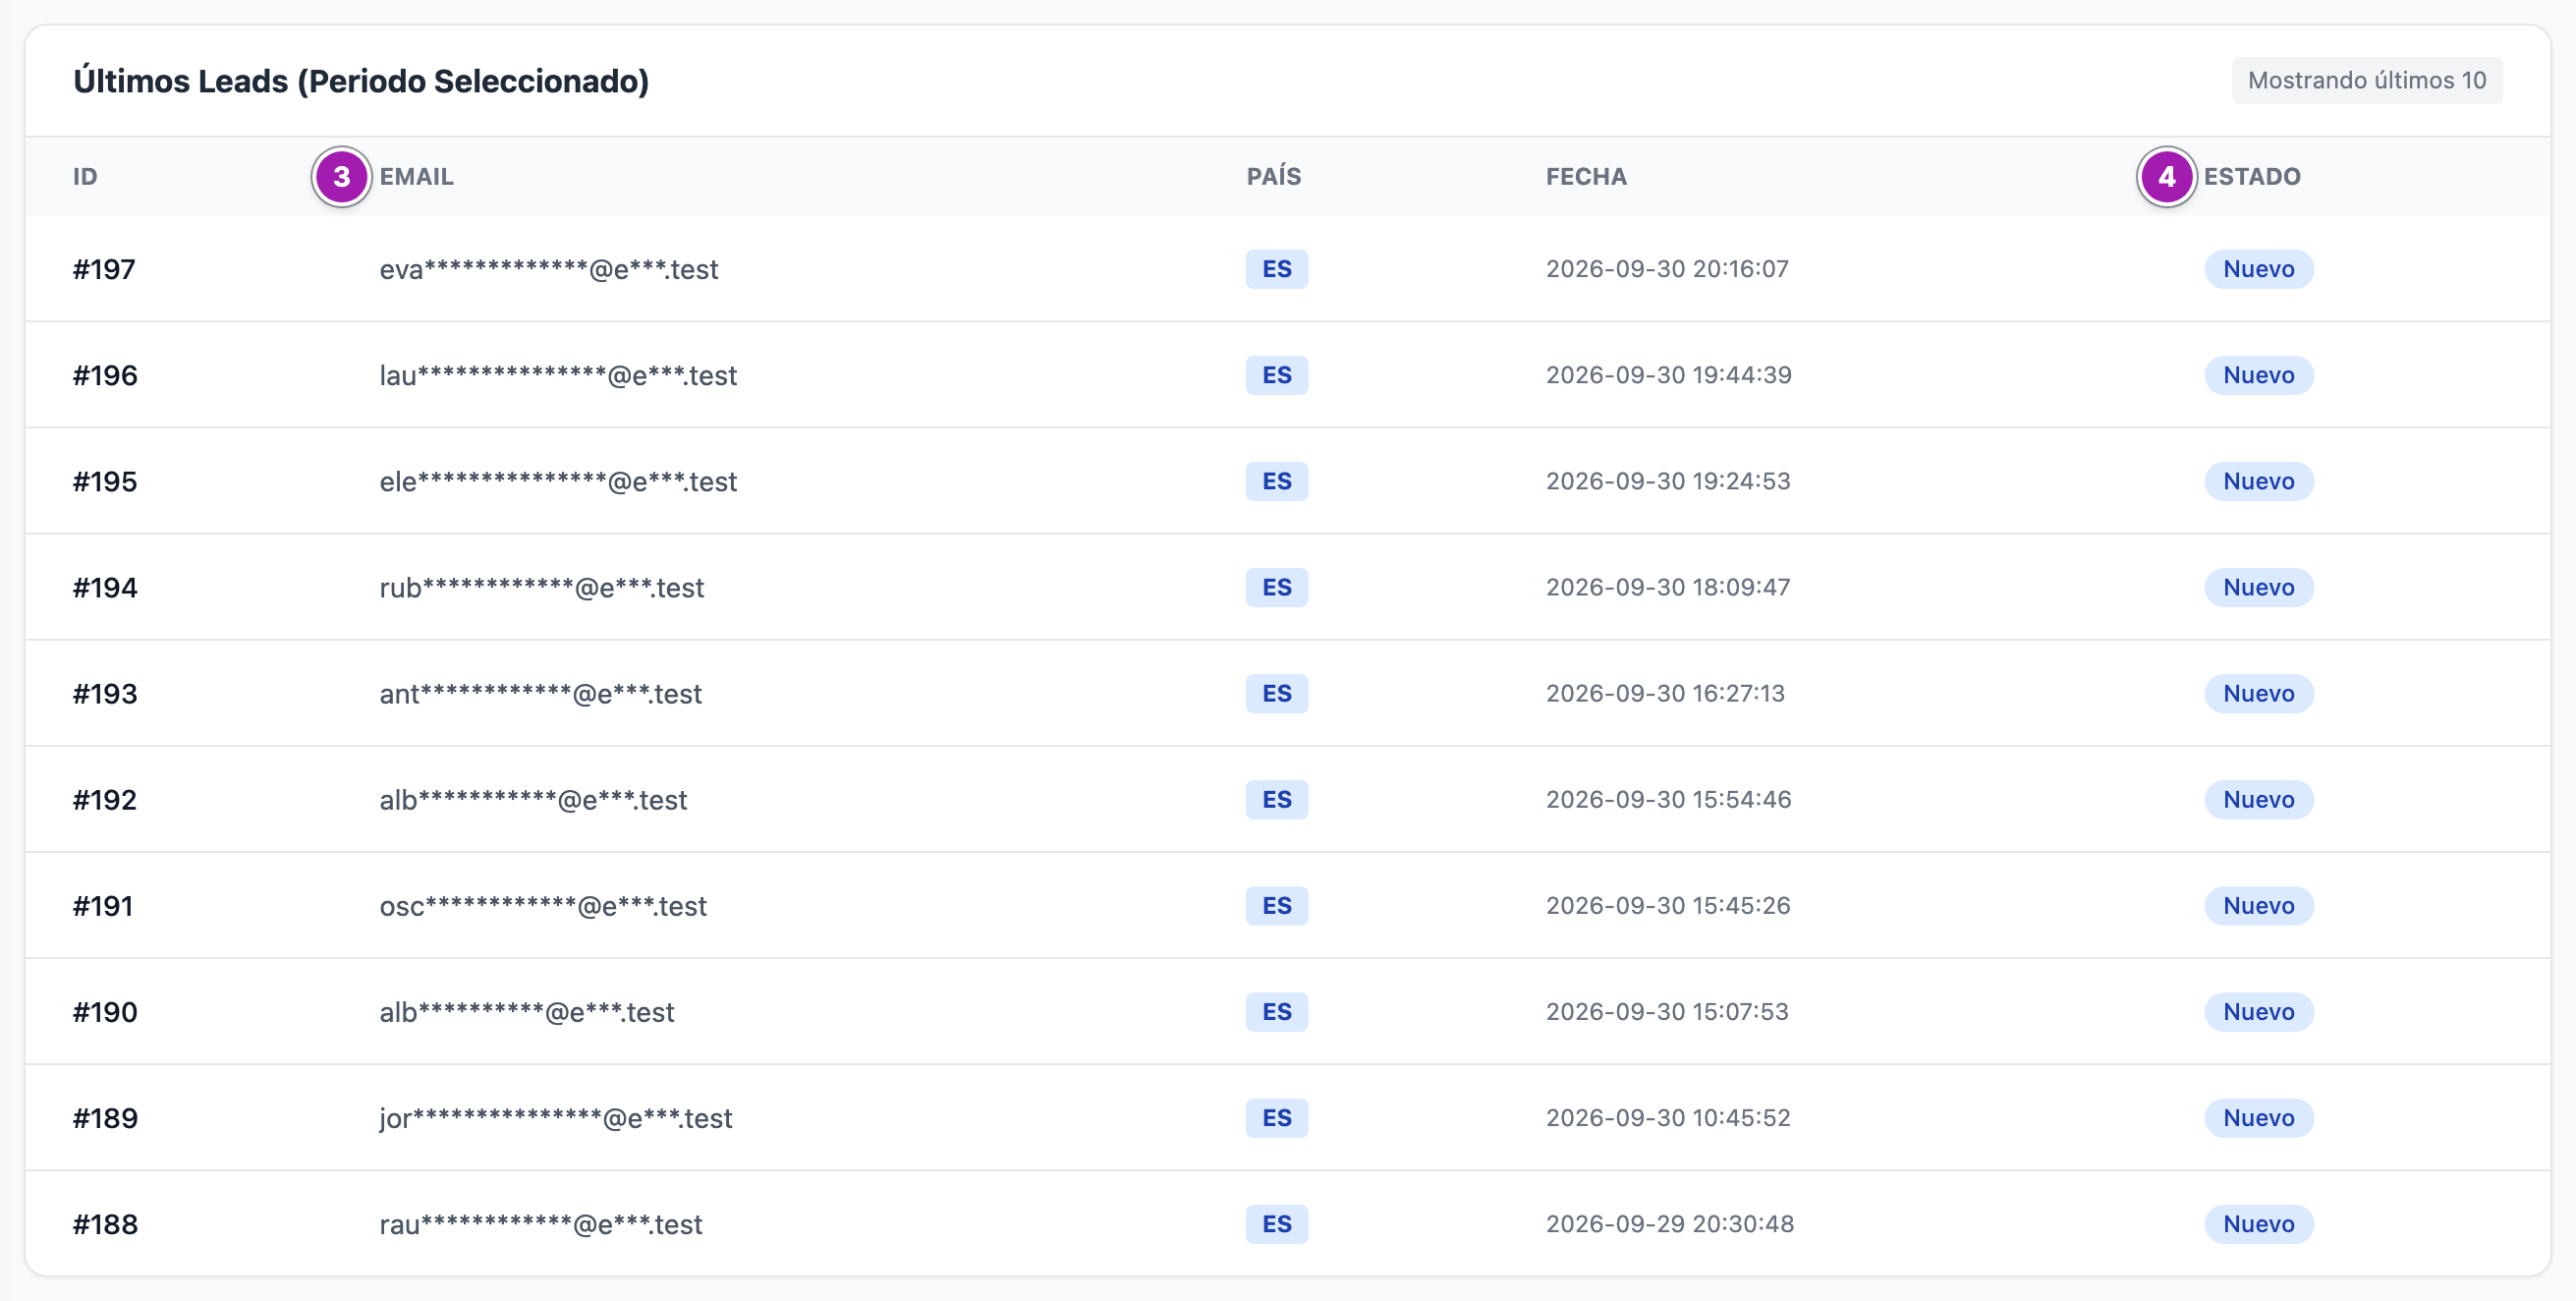The width and height of the screenshot is (2576, 1301).
Task: Select the masked email starting with jor
Action: click(555, 1118)
